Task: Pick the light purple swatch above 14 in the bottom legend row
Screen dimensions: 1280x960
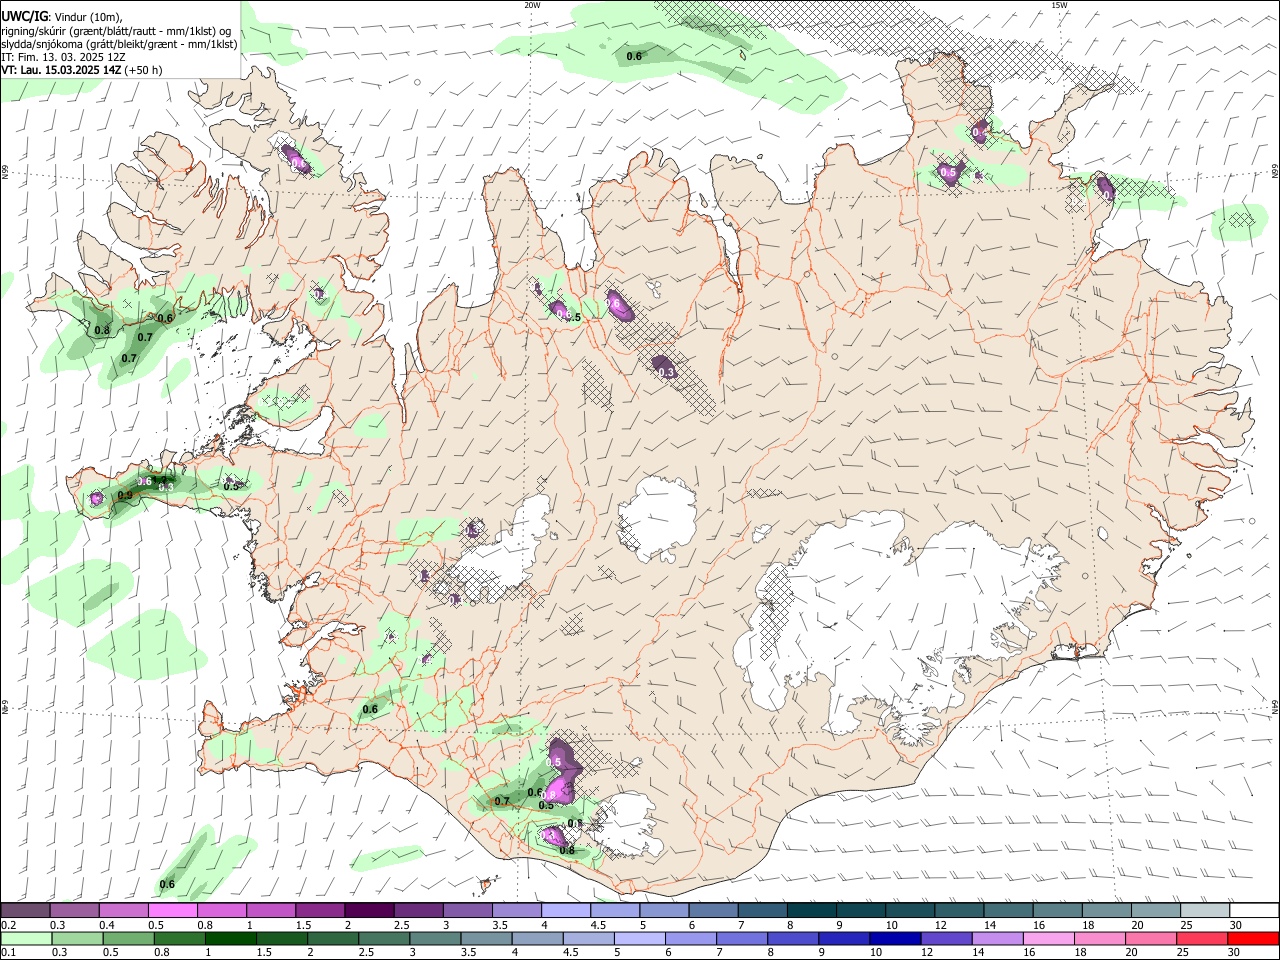Action: tap(996, 938)
